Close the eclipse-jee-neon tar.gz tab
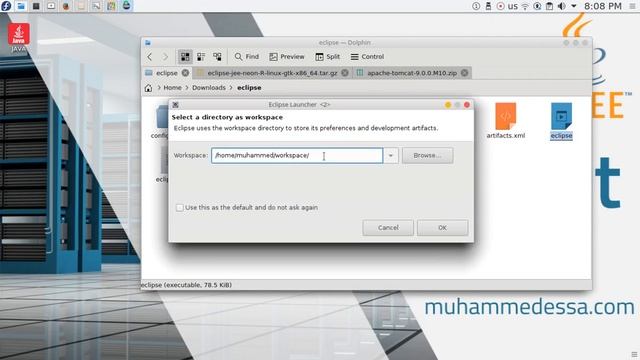The image size is (640, 360). (x=345, y=73)
